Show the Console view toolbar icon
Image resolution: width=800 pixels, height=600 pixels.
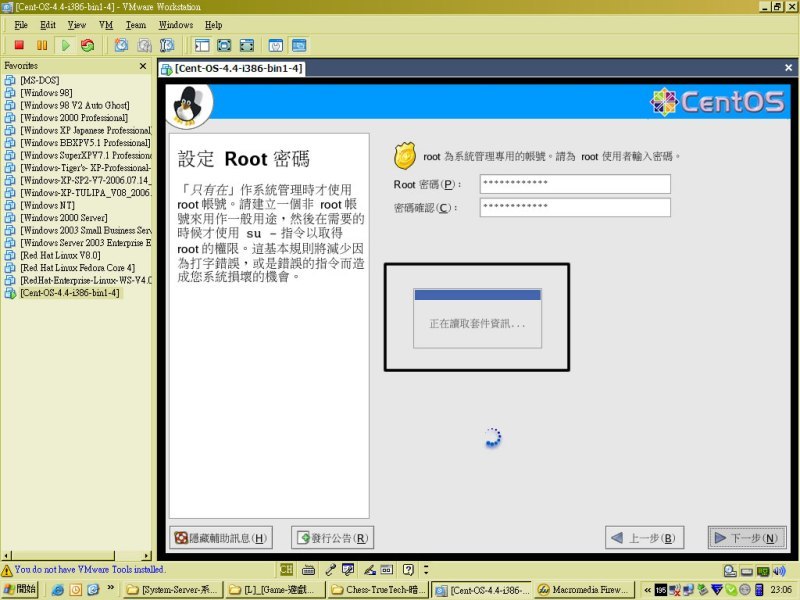[299, 45]
